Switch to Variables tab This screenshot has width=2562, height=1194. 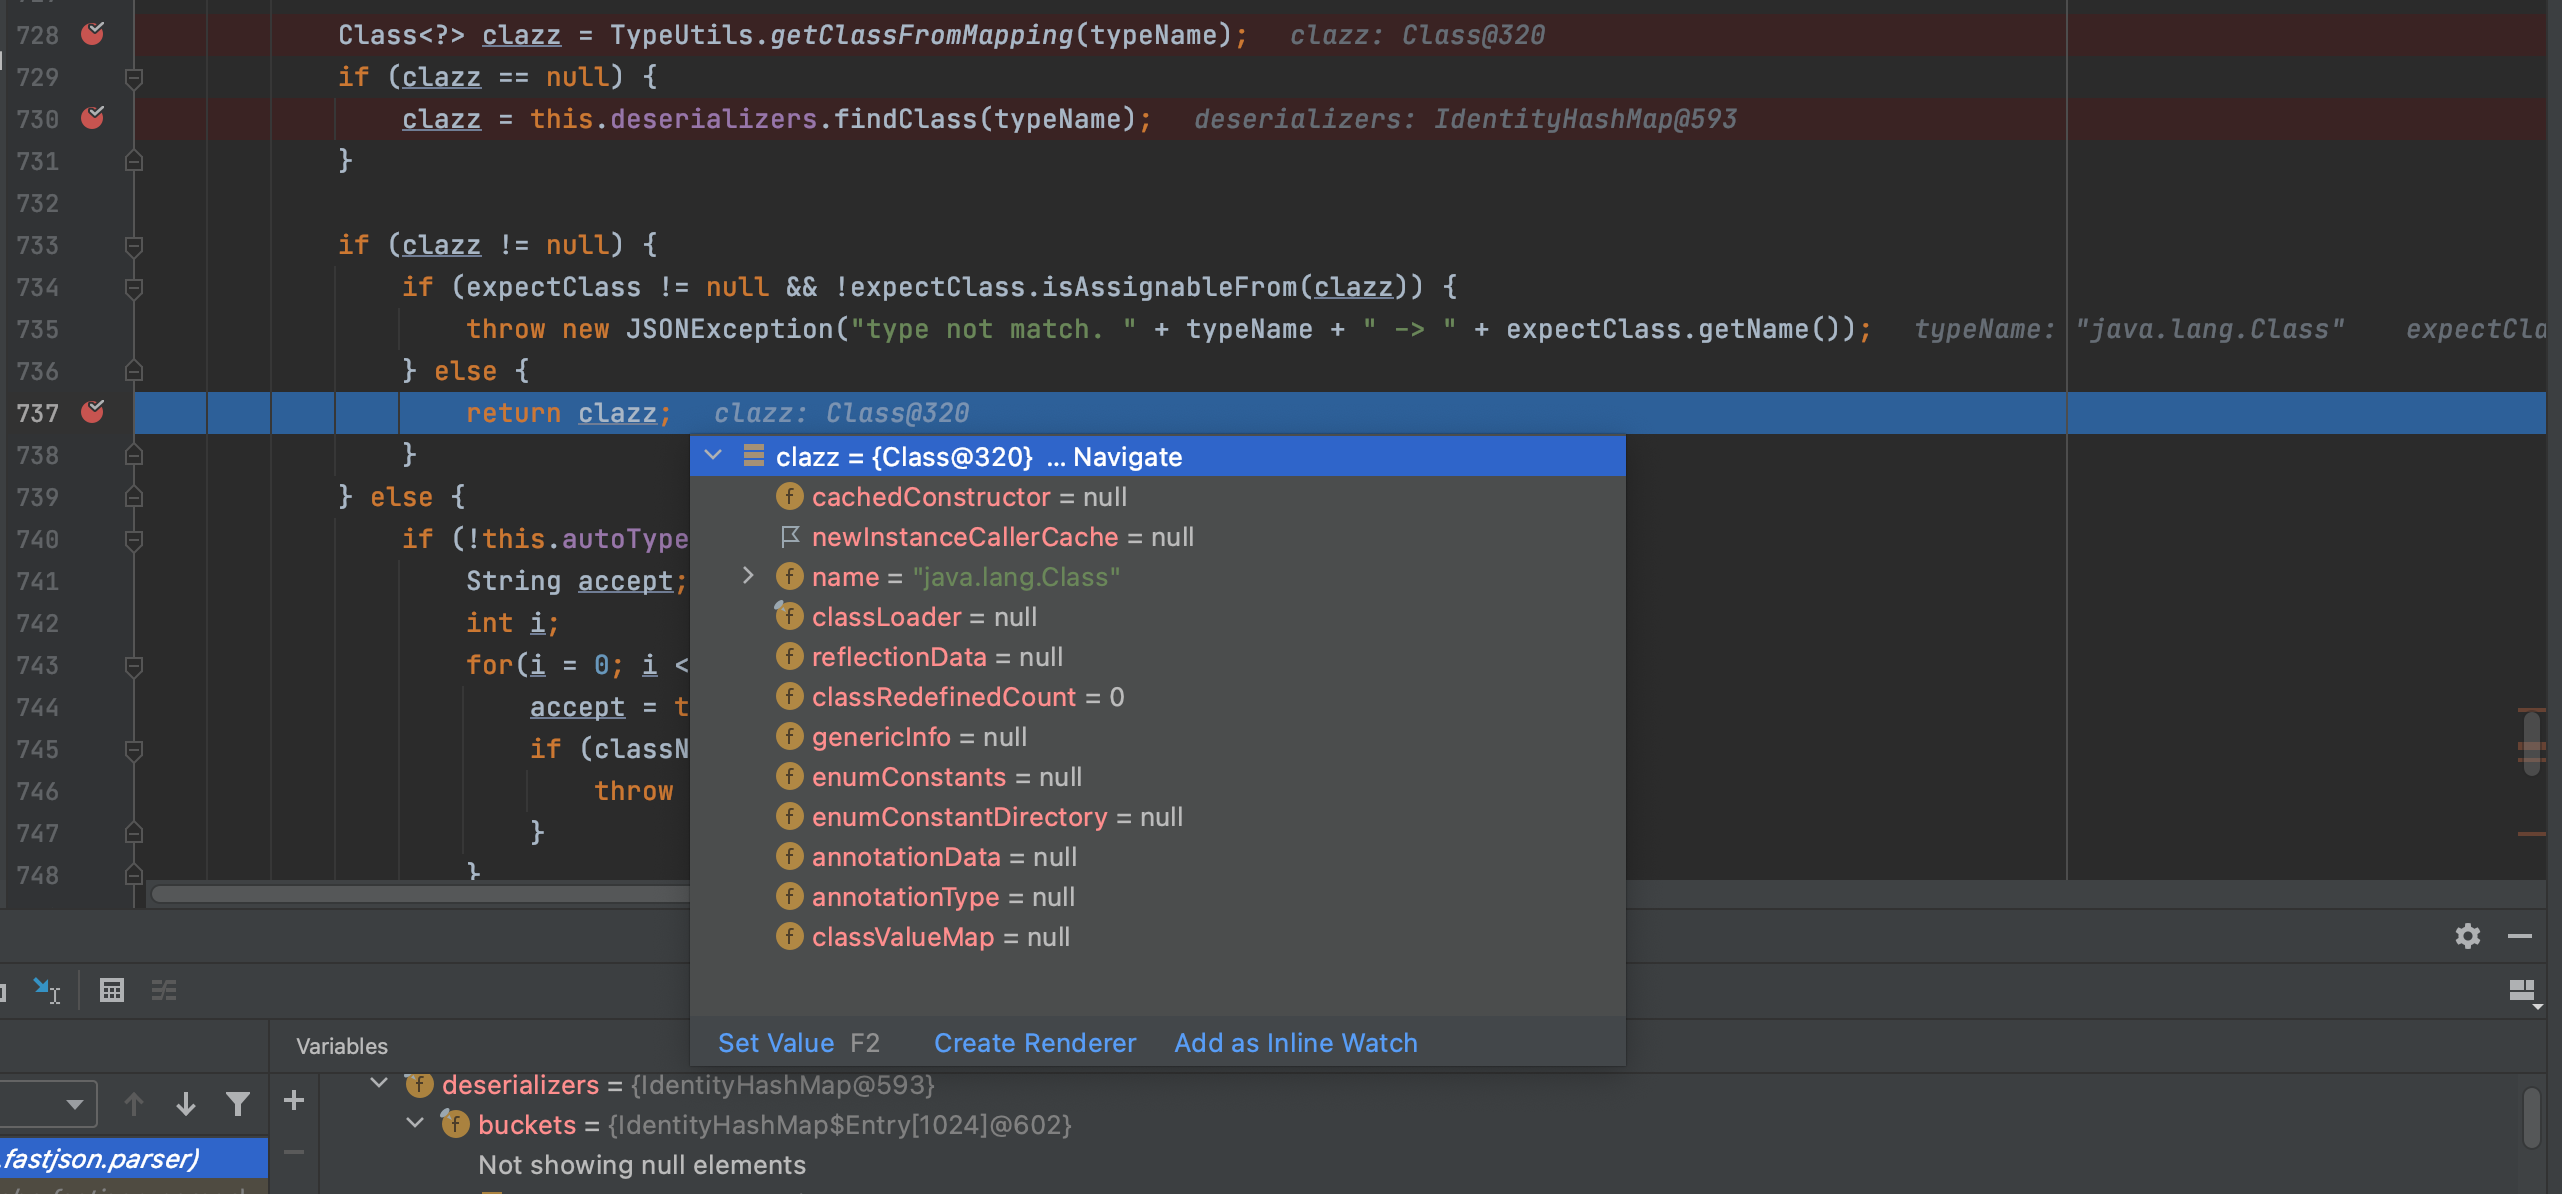point(342,1046)
